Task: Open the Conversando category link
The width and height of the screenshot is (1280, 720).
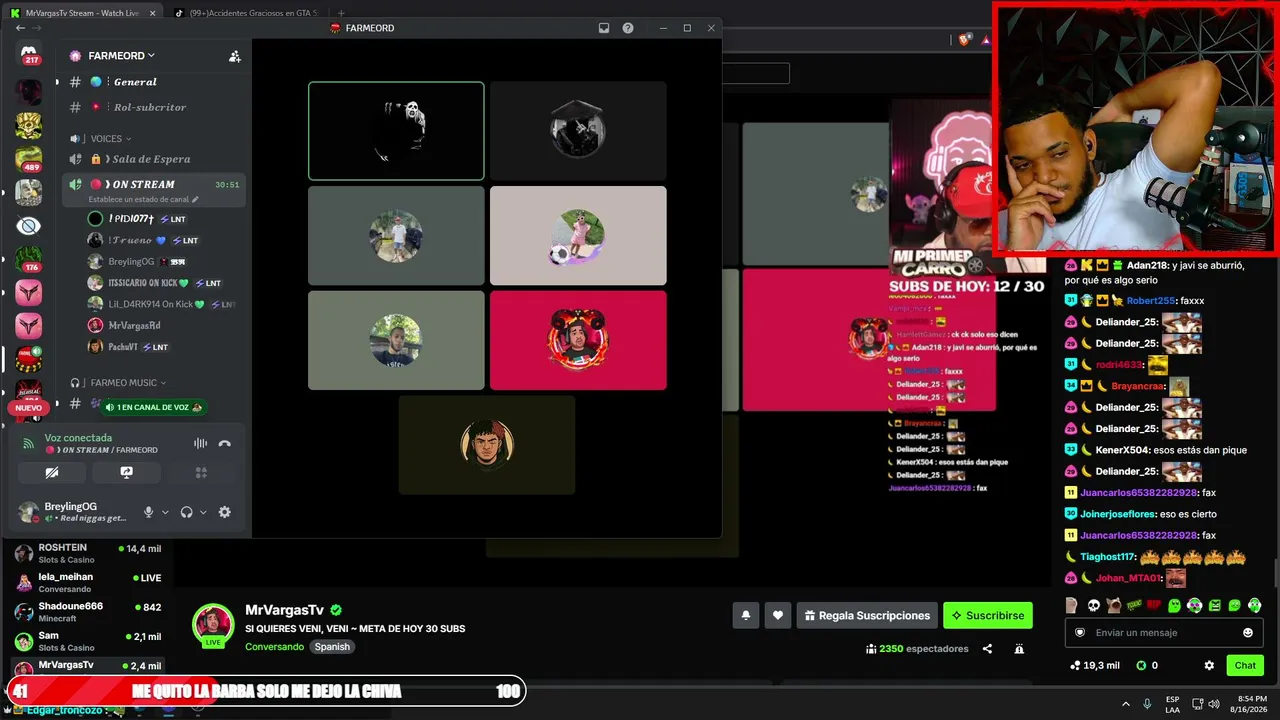Action: tap(274, 647)
